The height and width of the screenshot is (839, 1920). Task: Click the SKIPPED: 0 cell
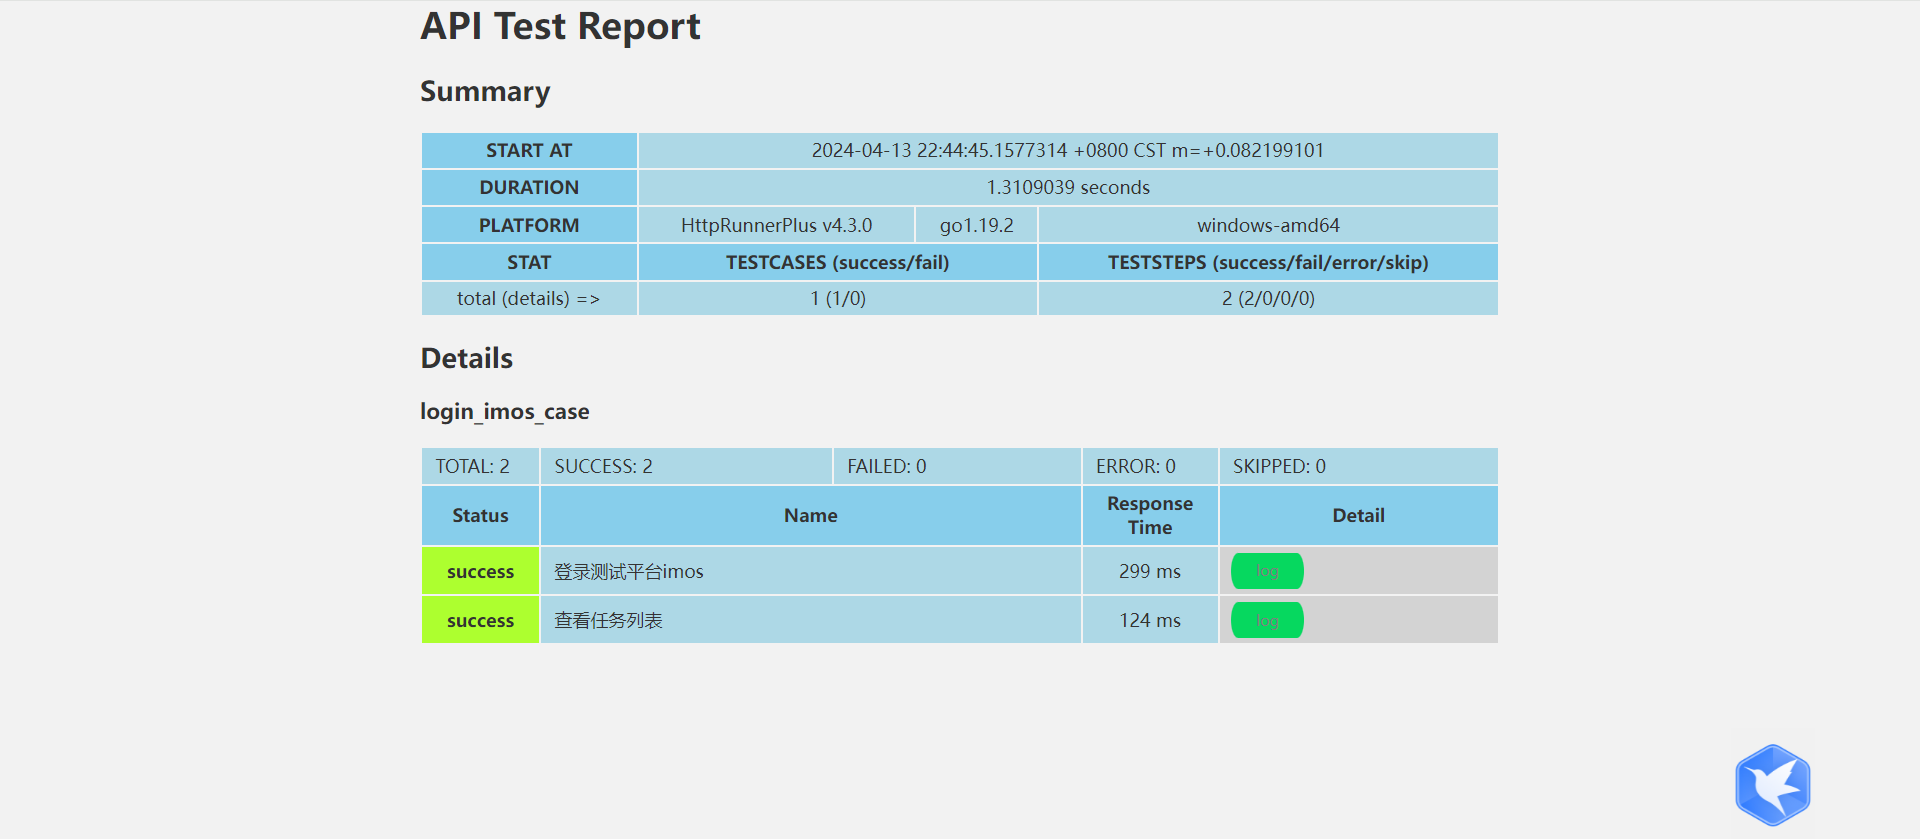click(1358, 466)
